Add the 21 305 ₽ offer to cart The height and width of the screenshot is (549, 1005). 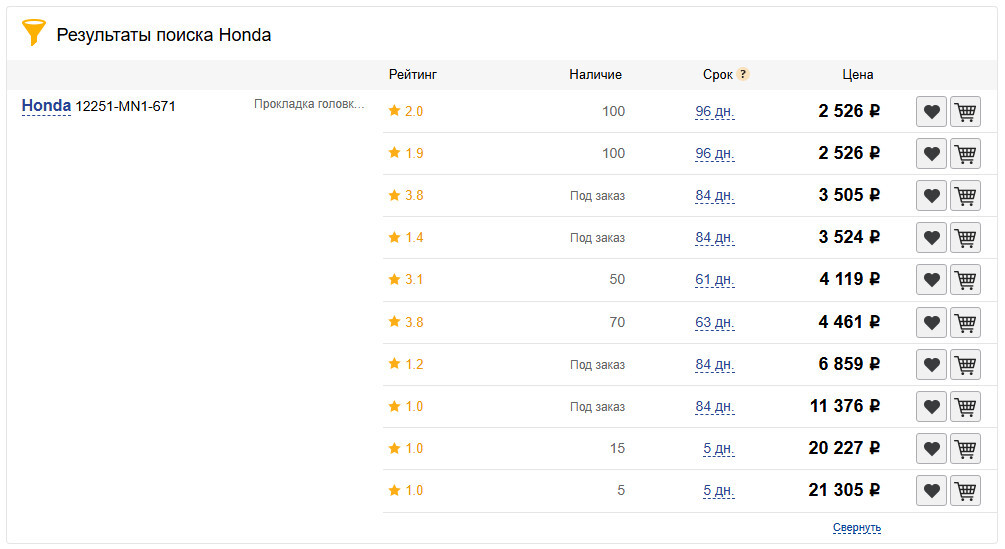coord(965,491)
